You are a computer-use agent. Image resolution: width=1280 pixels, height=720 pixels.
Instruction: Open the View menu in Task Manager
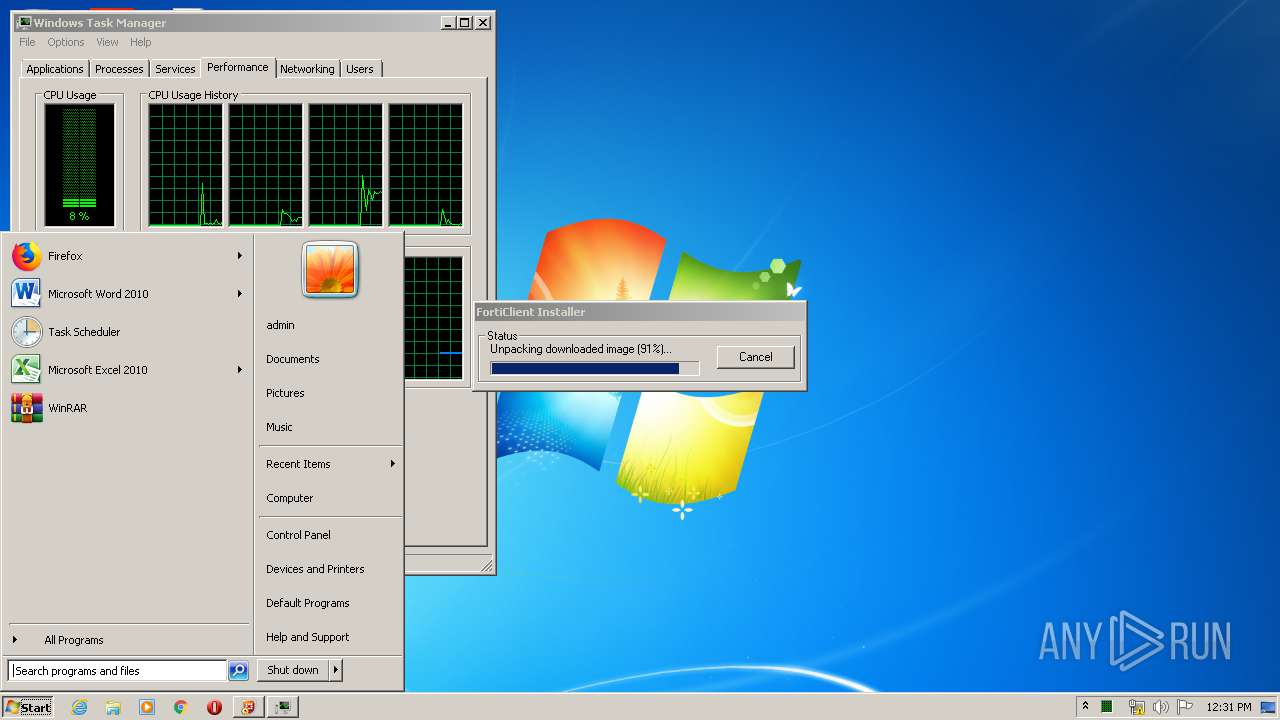point(107,42)
